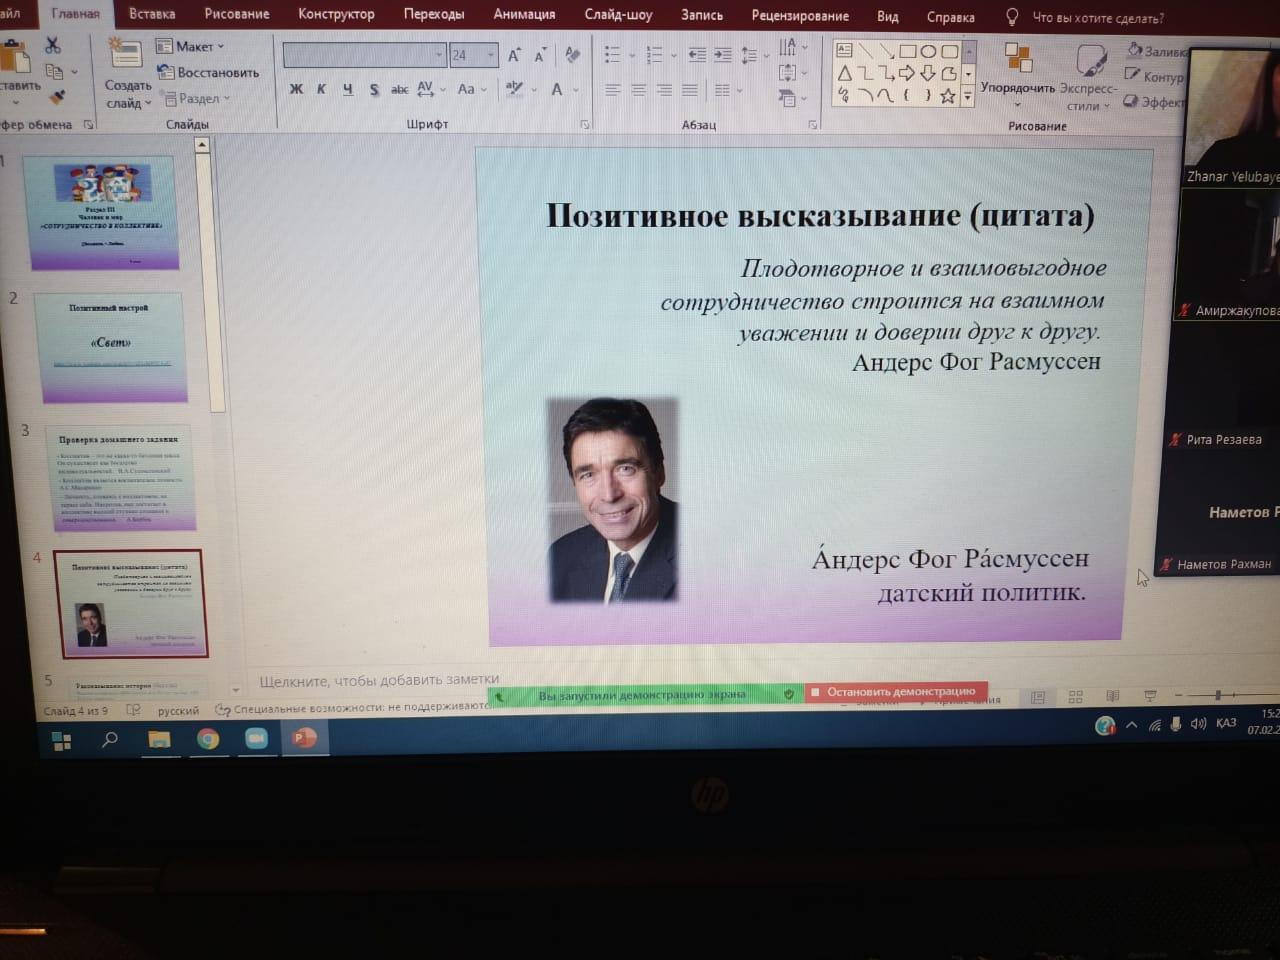This screenshot has height=960, width=1280.
Task: Click the Increase Font Size icon
Action: tap(514, 56)
